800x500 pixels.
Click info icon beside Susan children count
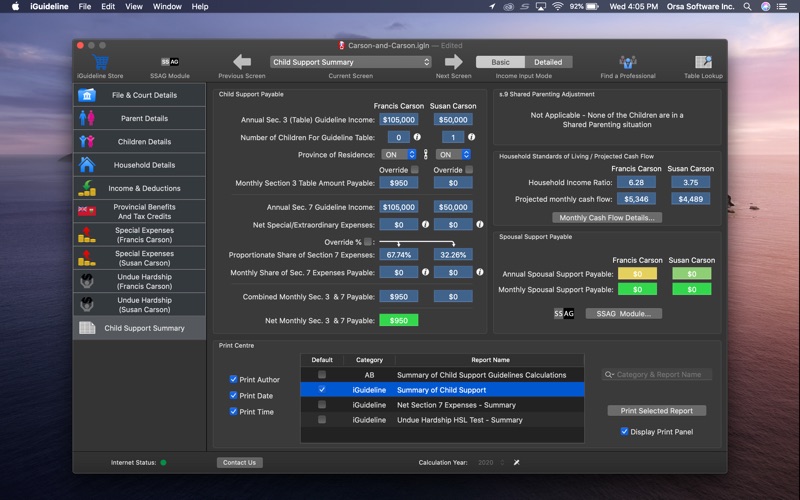tap(471, 137)
